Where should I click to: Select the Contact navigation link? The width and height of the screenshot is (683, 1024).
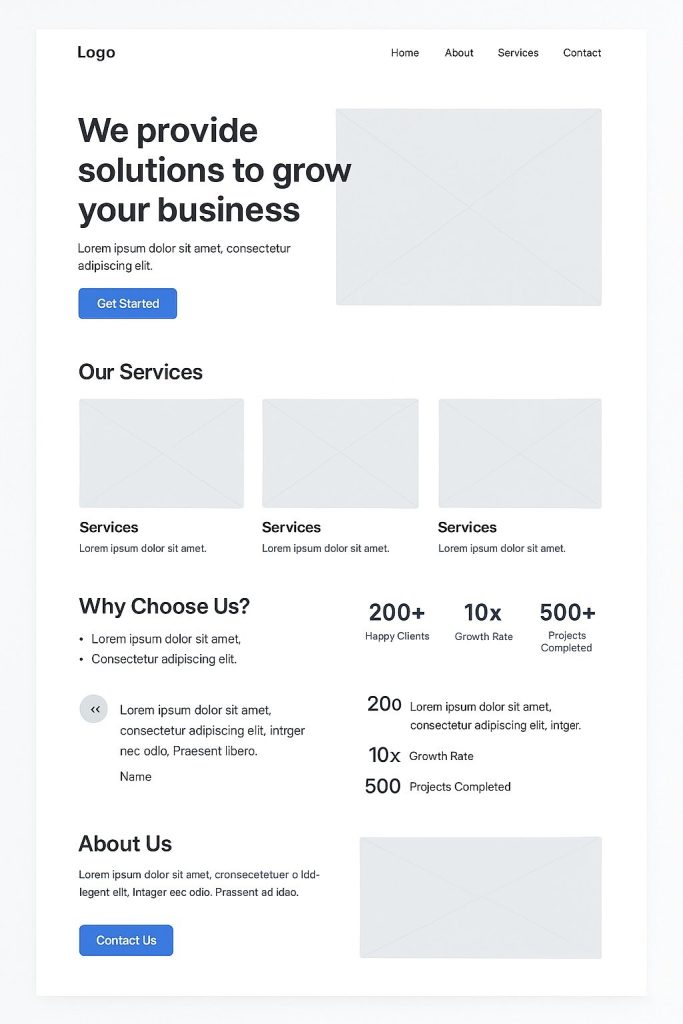pos(582,53)
